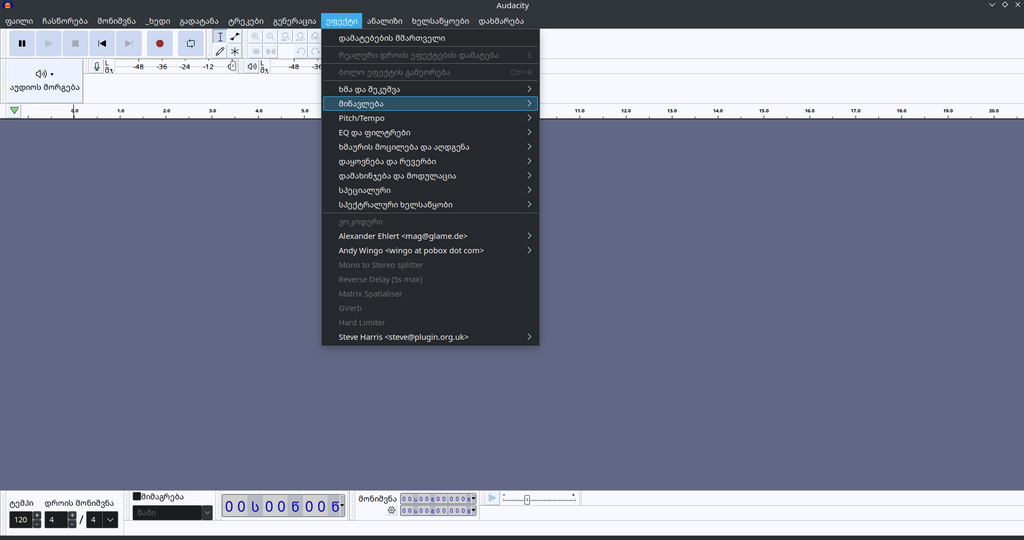Click the selection start time field

click(x=438, y=499)
